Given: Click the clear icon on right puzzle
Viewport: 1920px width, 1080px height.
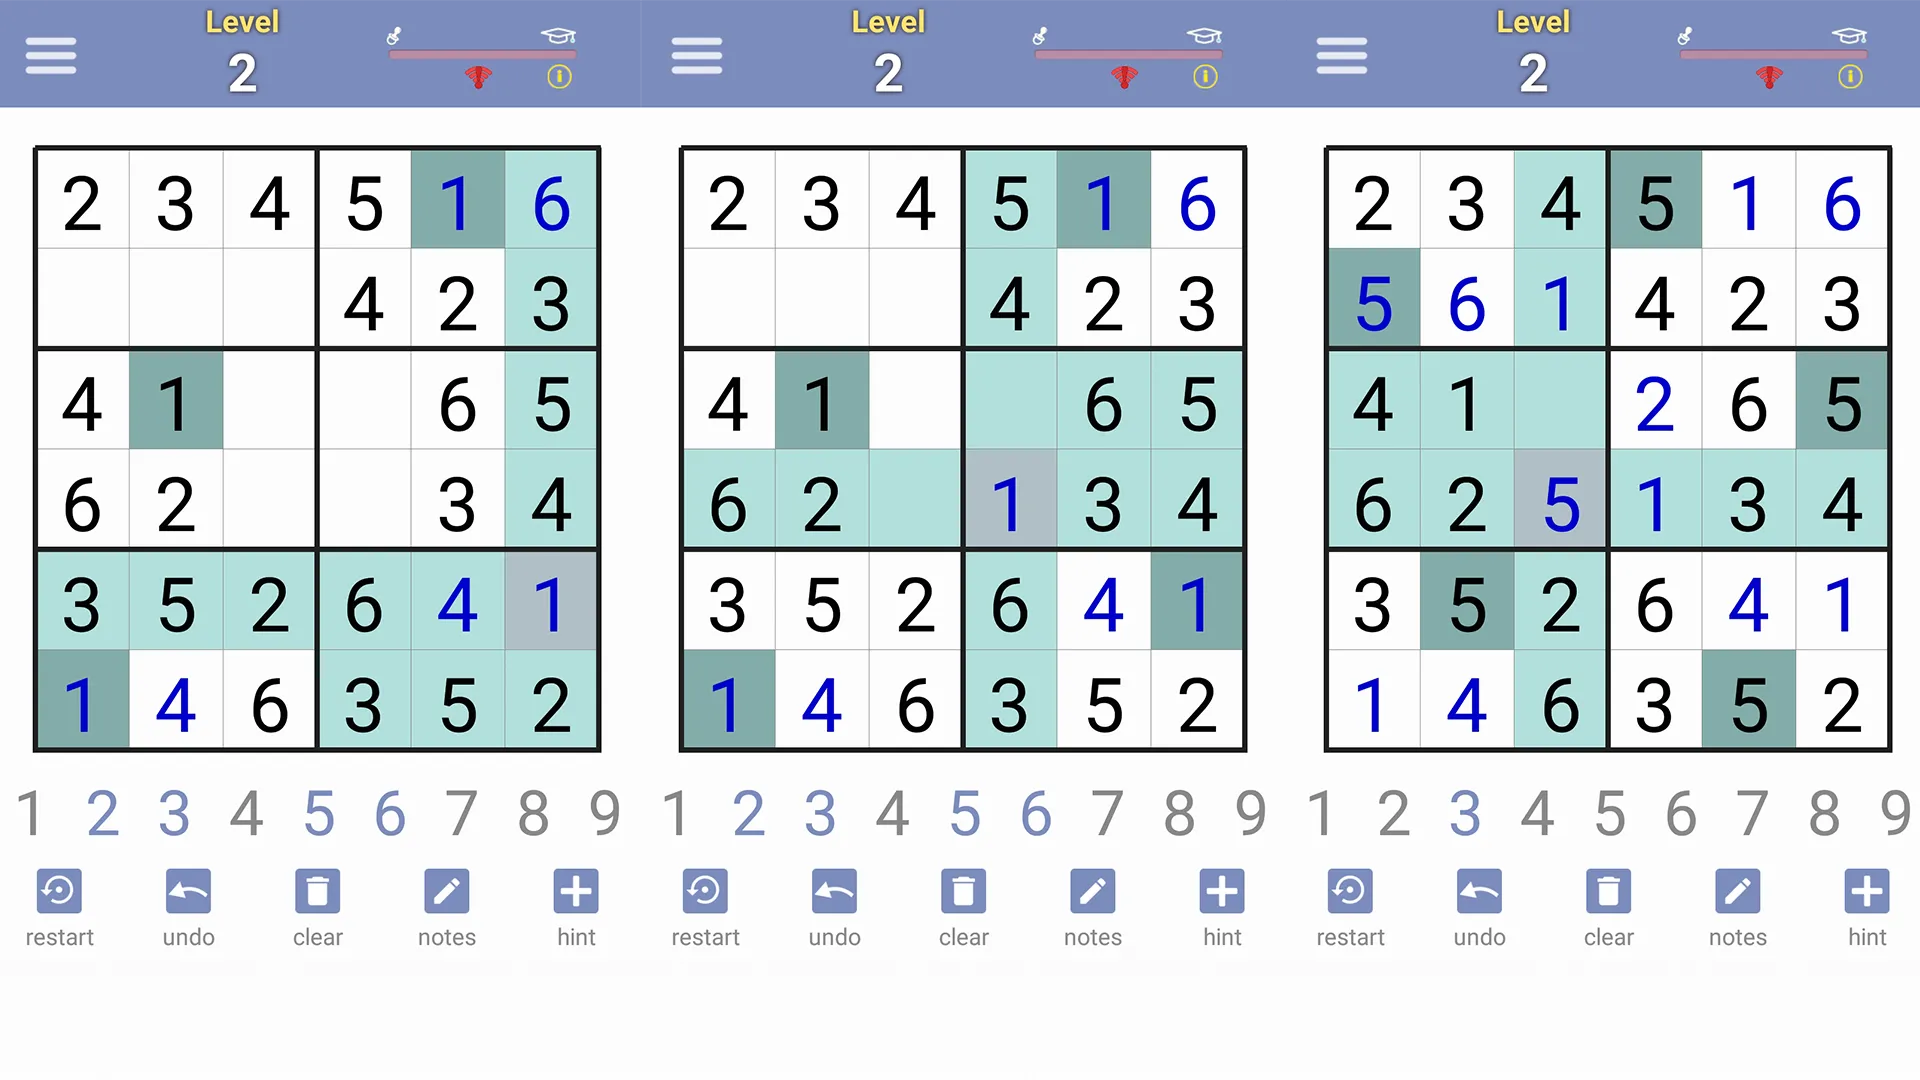Looking at the screenshot, I should (x=1607, y=891).
